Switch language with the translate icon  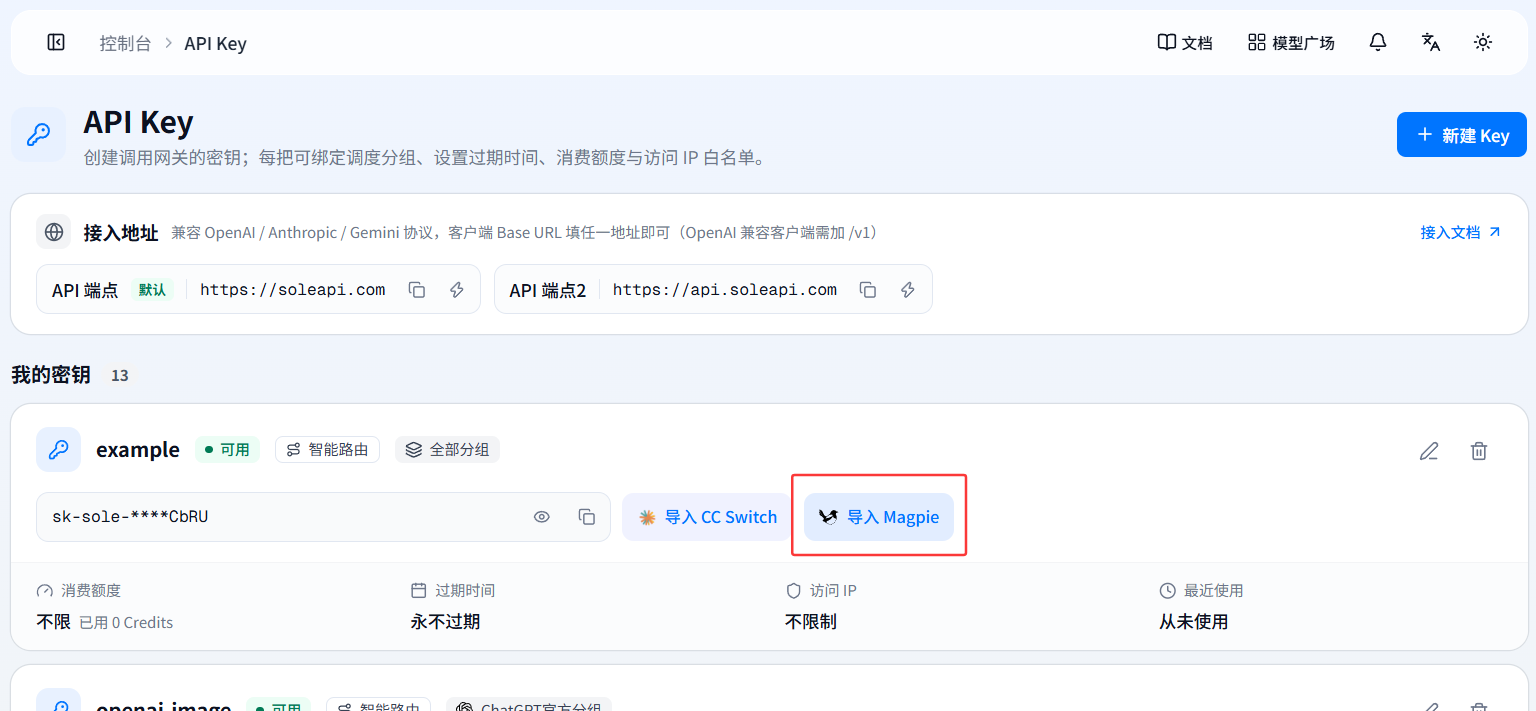coord(1431,42)
